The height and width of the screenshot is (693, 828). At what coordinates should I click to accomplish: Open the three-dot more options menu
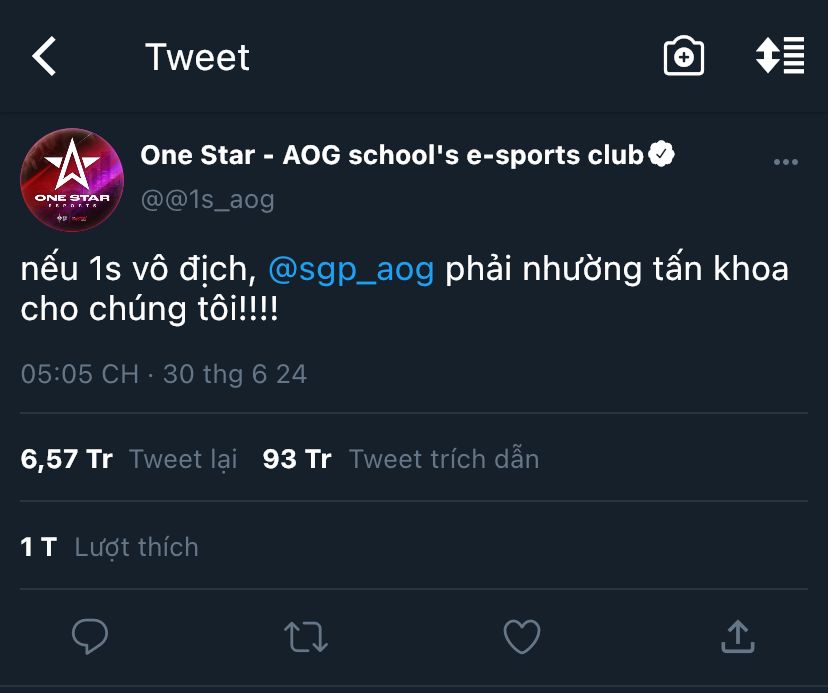pyautogui.click(x=785, y=162)
